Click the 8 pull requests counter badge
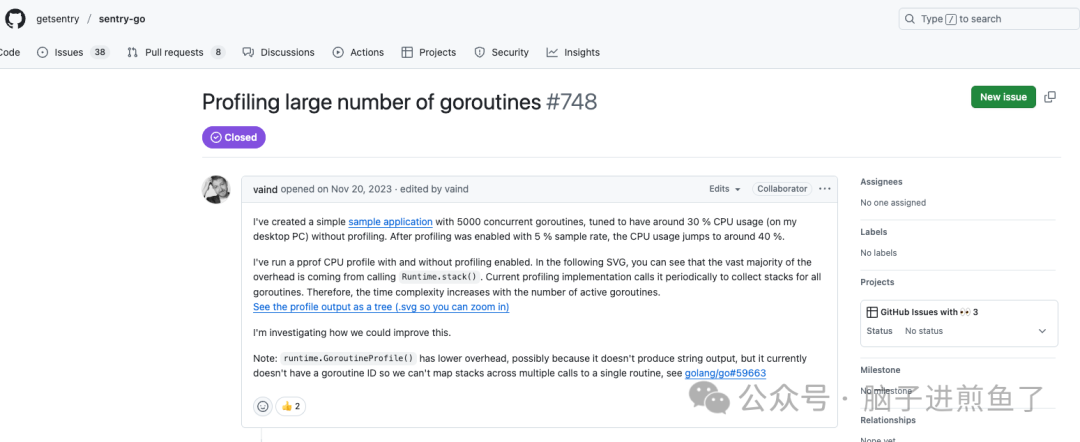Screen dimensions: 1080x442 point(218,52)
